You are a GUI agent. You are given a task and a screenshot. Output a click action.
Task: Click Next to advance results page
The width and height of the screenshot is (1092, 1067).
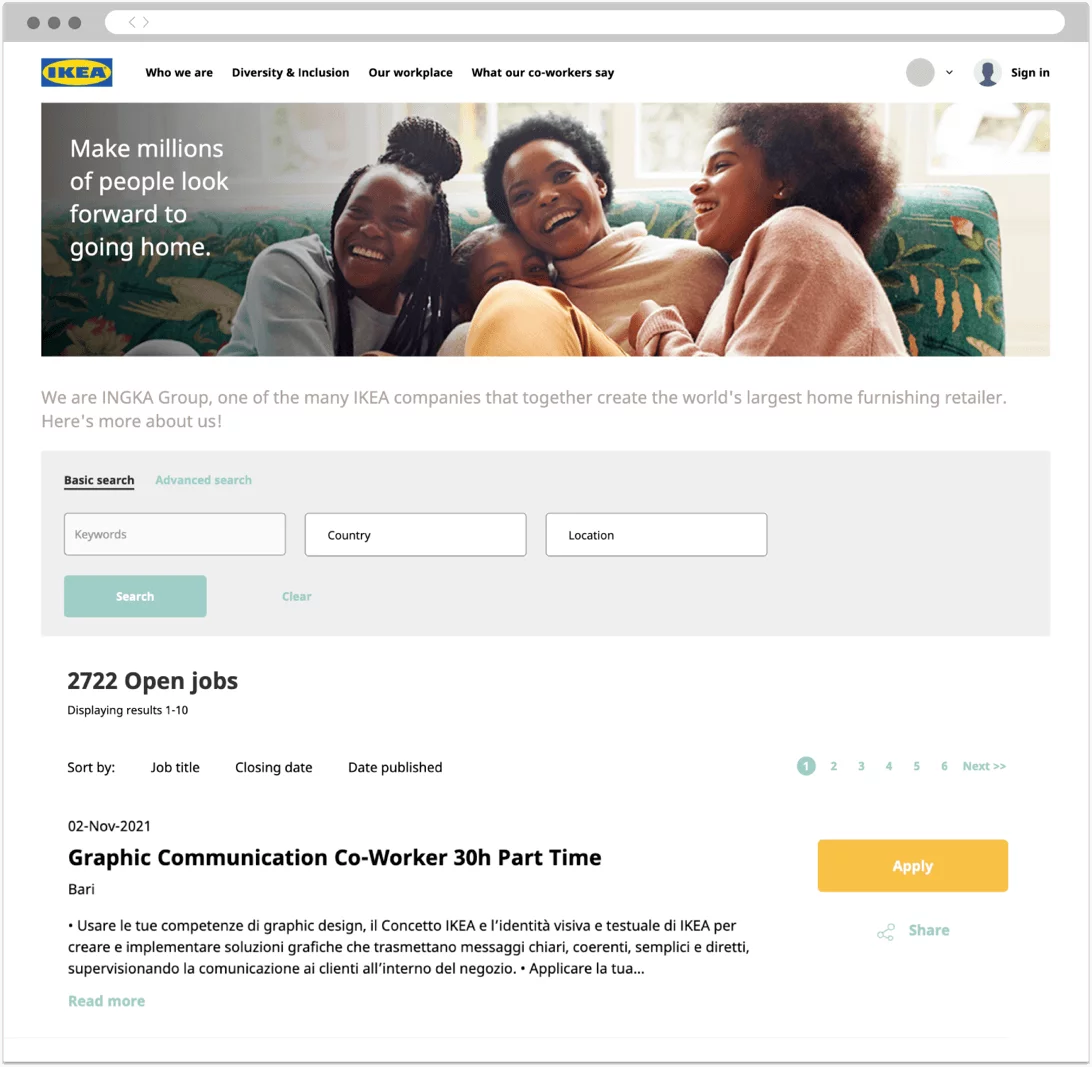coord(984,766)
